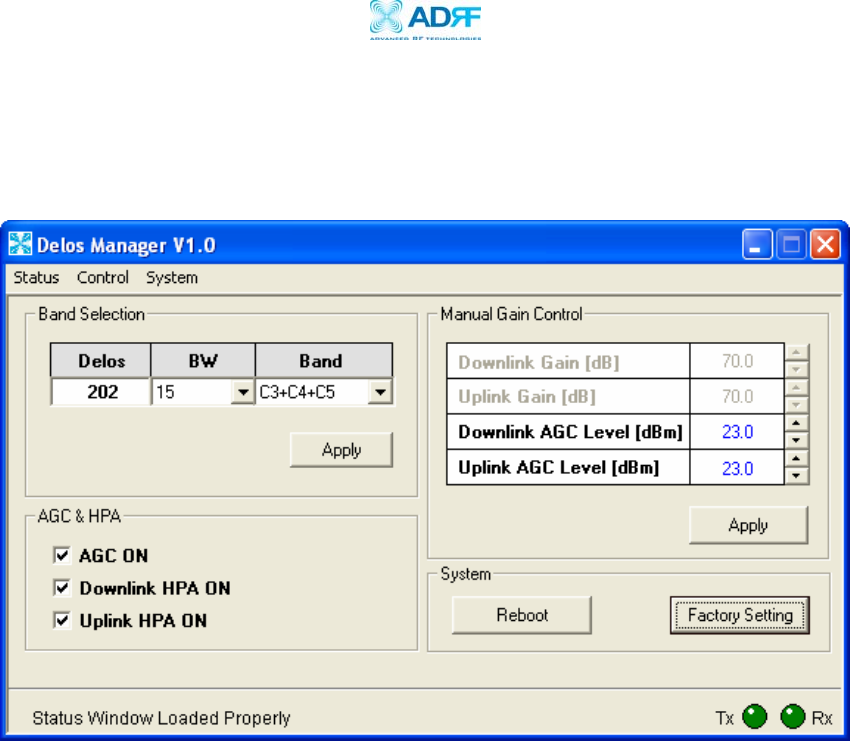Click the Delos field showing 202
850x741 pixels.
(101, 392)
